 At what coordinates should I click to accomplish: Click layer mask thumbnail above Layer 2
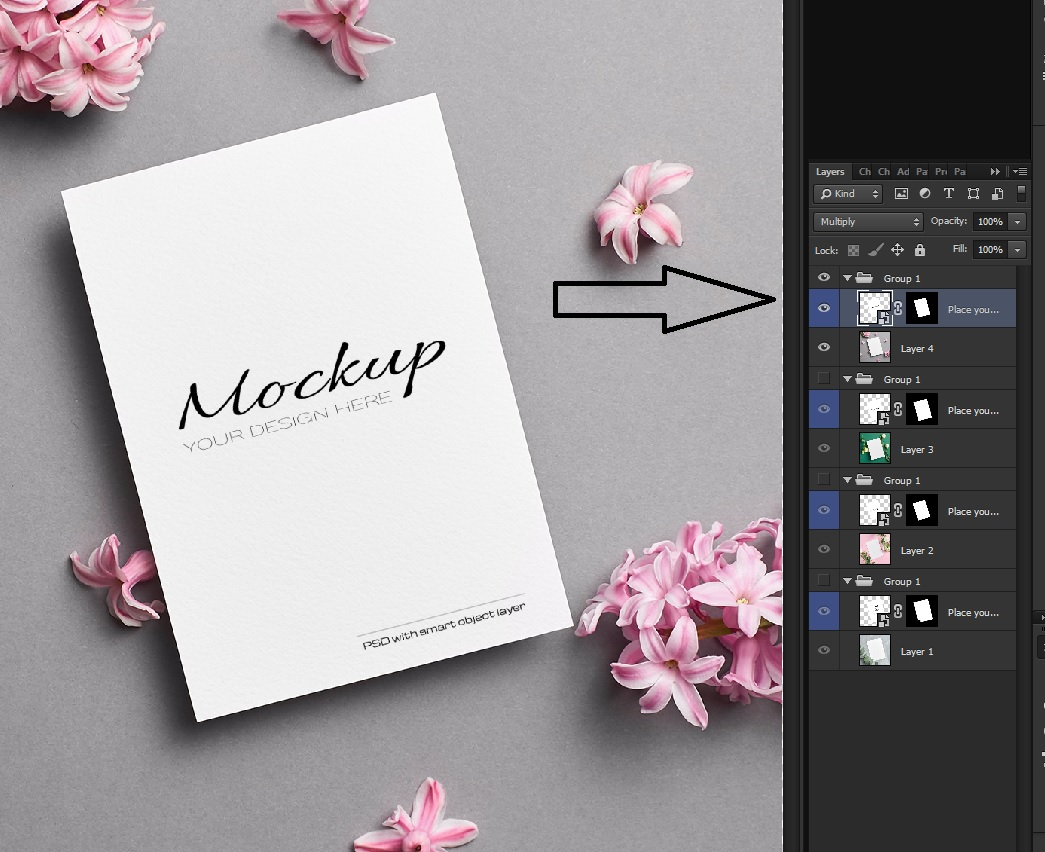[922, 510]
